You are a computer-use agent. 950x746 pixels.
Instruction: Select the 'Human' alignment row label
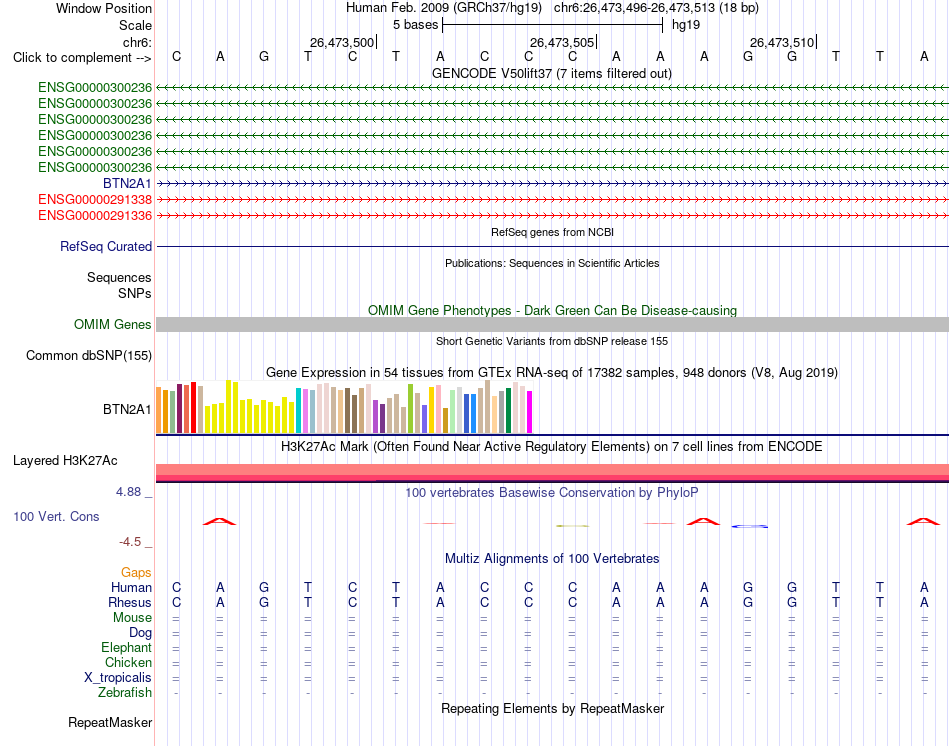tap(131, 587)
